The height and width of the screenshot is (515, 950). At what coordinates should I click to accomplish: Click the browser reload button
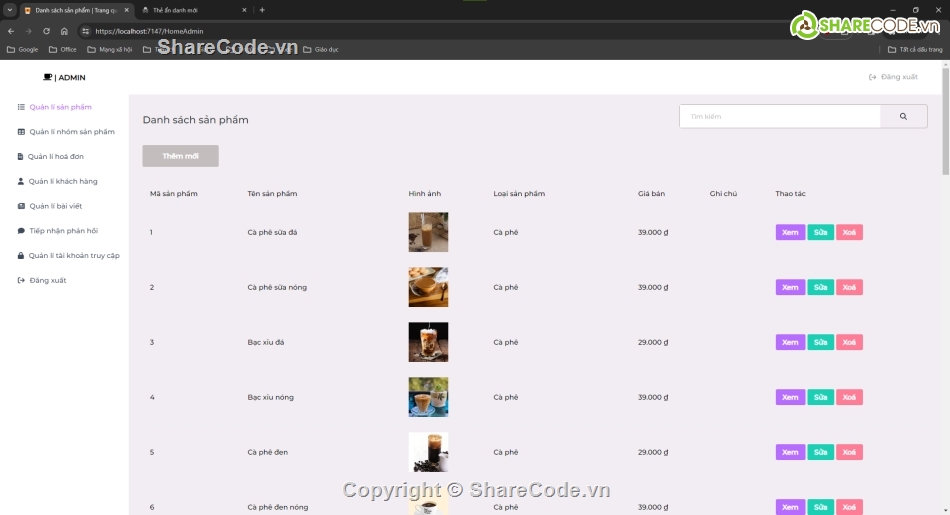point(46,31)
